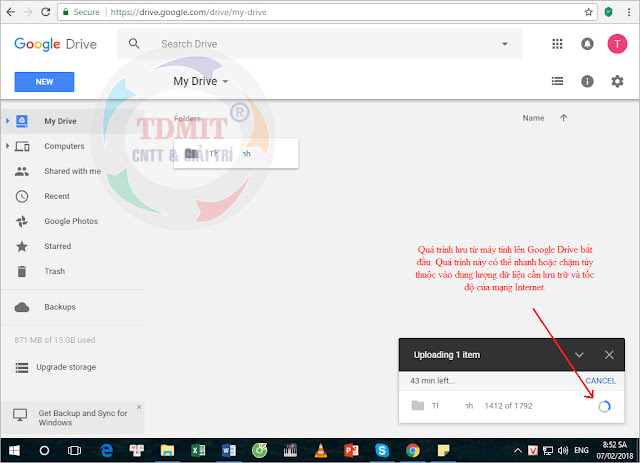This screenshot has height=463, width=640.
Task: Click the Search Drive input field
Action: (322, 44)
